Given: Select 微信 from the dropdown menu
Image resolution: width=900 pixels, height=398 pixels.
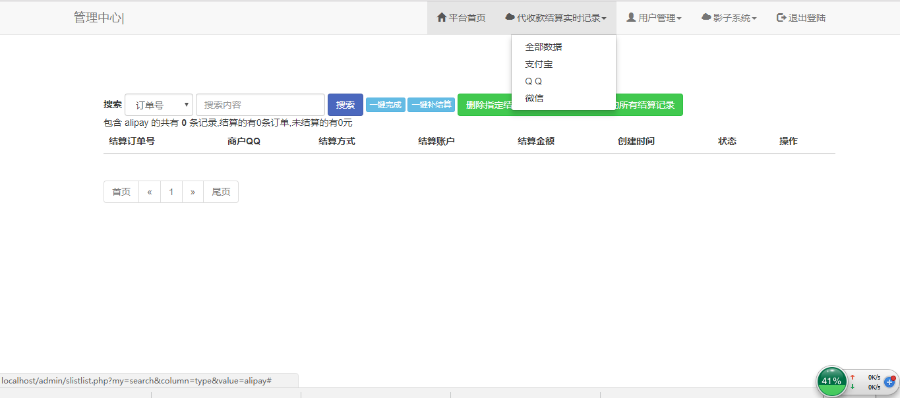Looking at the screenshot, I should 564,98.
